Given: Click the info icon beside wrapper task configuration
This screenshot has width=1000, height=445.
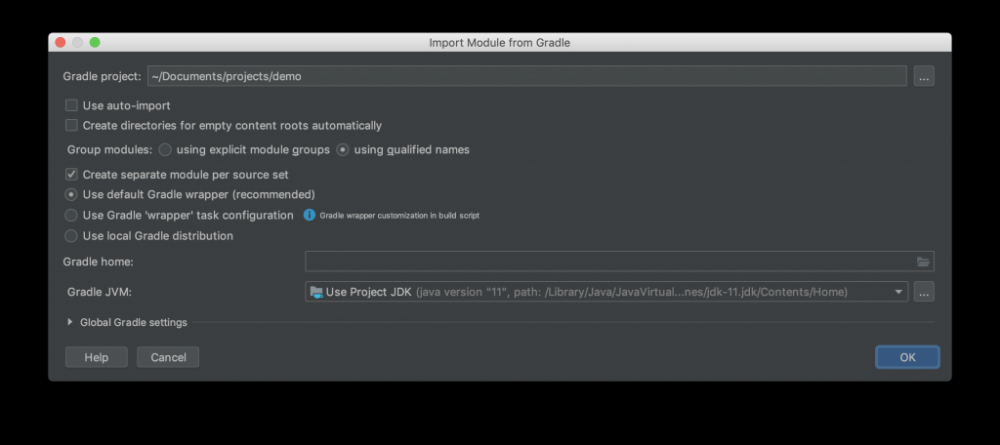Looking at the screenshot, I should pos(310,215).
